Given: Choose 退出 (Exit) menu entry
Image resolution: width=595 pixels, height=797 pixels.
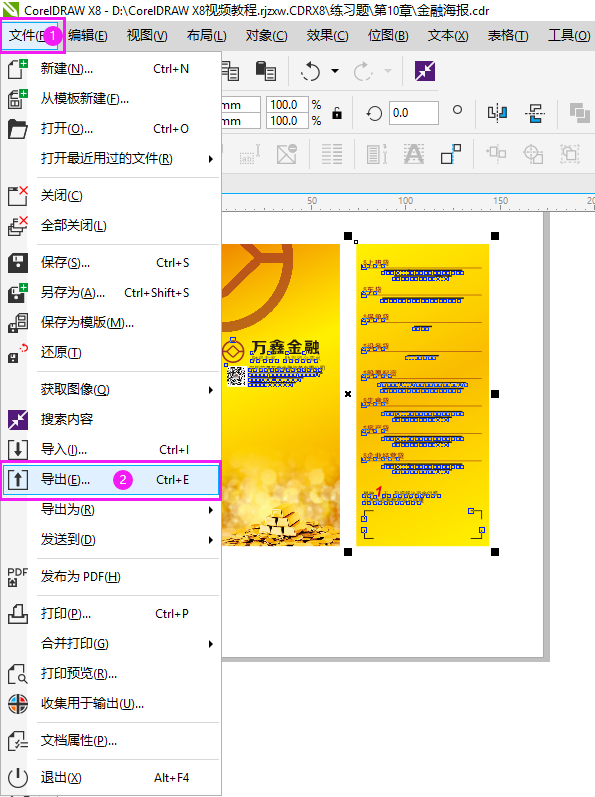Looking at the screenshot, I should pyautogui.click(x=111, y=778).
